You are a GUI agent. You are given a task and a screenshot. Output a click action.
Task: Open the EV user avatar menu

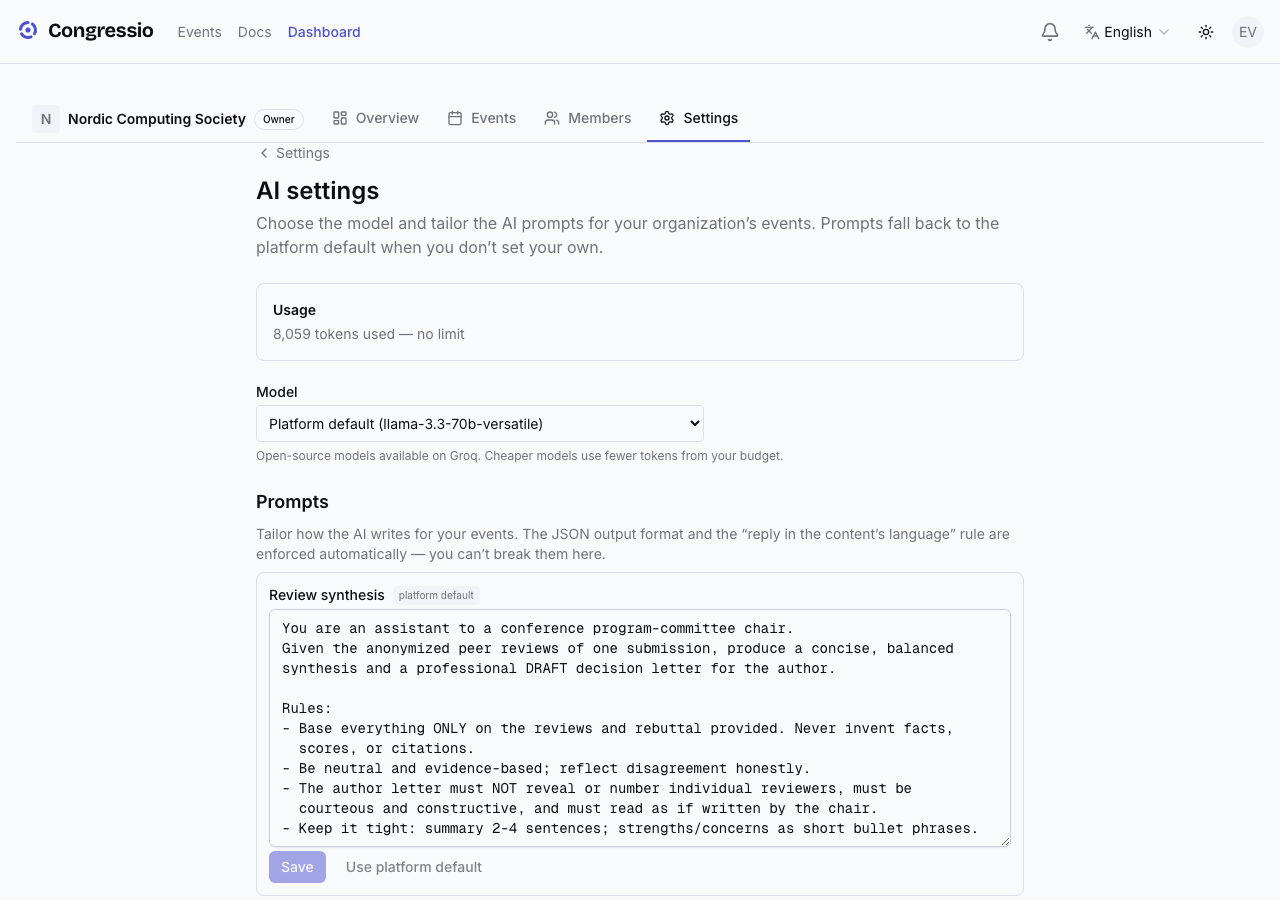[1248, 32]
